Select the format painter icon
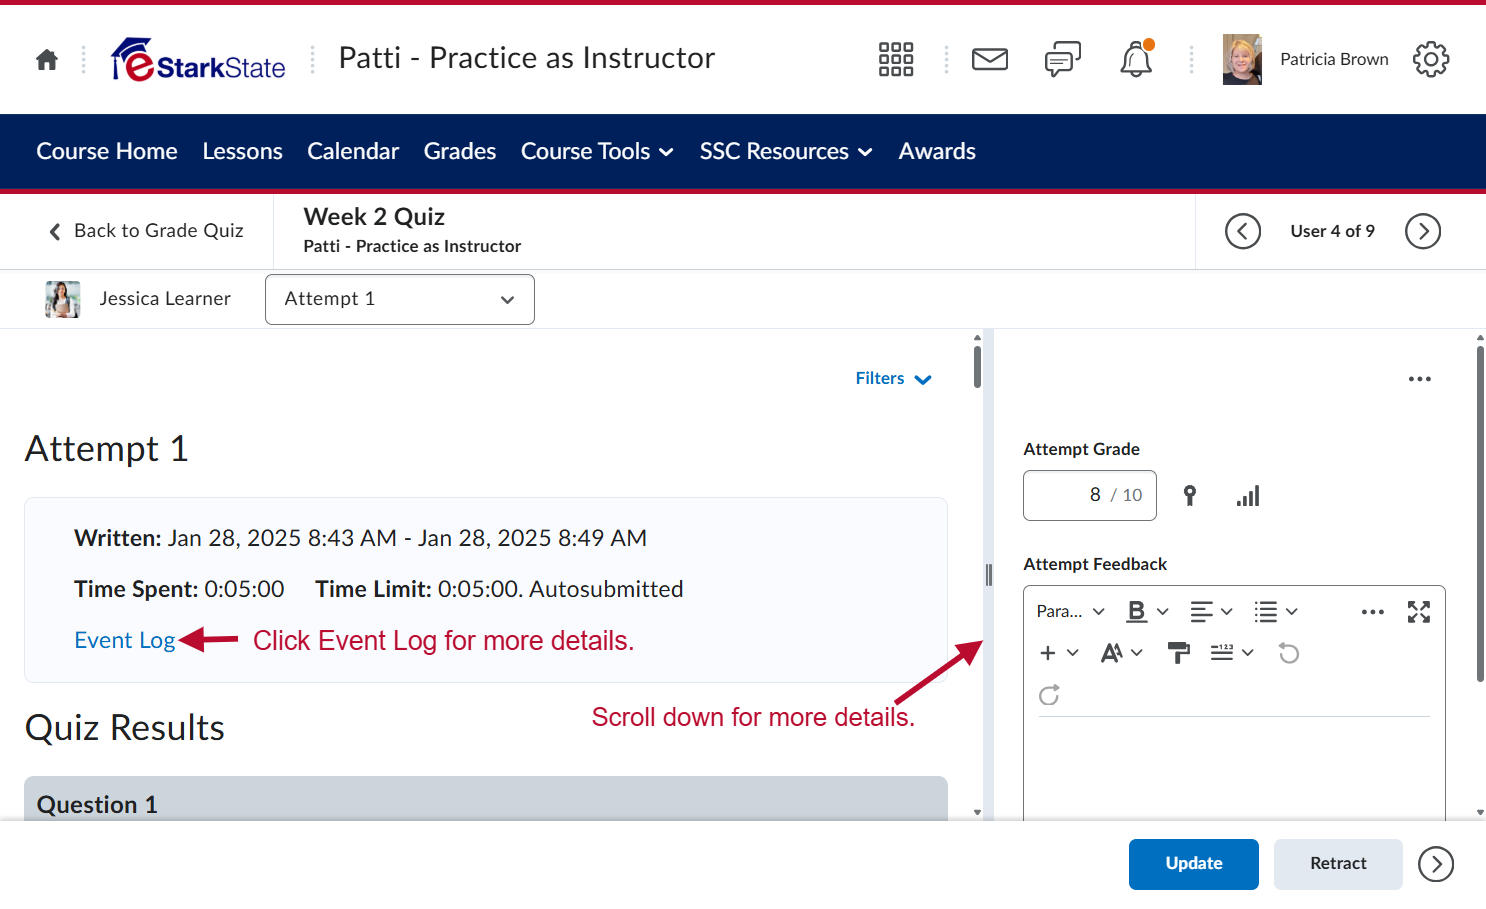The width and height of the screenshot is (1486, 909). coord(1179,653)
